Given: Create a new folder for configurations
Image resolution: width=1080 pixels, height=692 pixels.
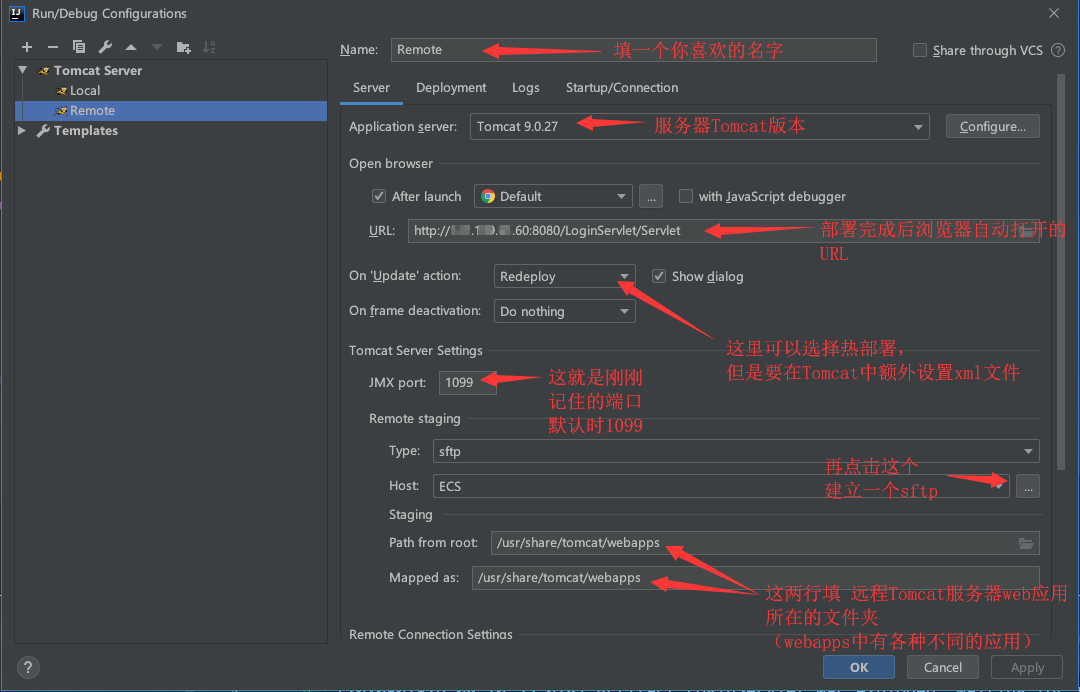Looking at the screenshot, I should (183, 47).
